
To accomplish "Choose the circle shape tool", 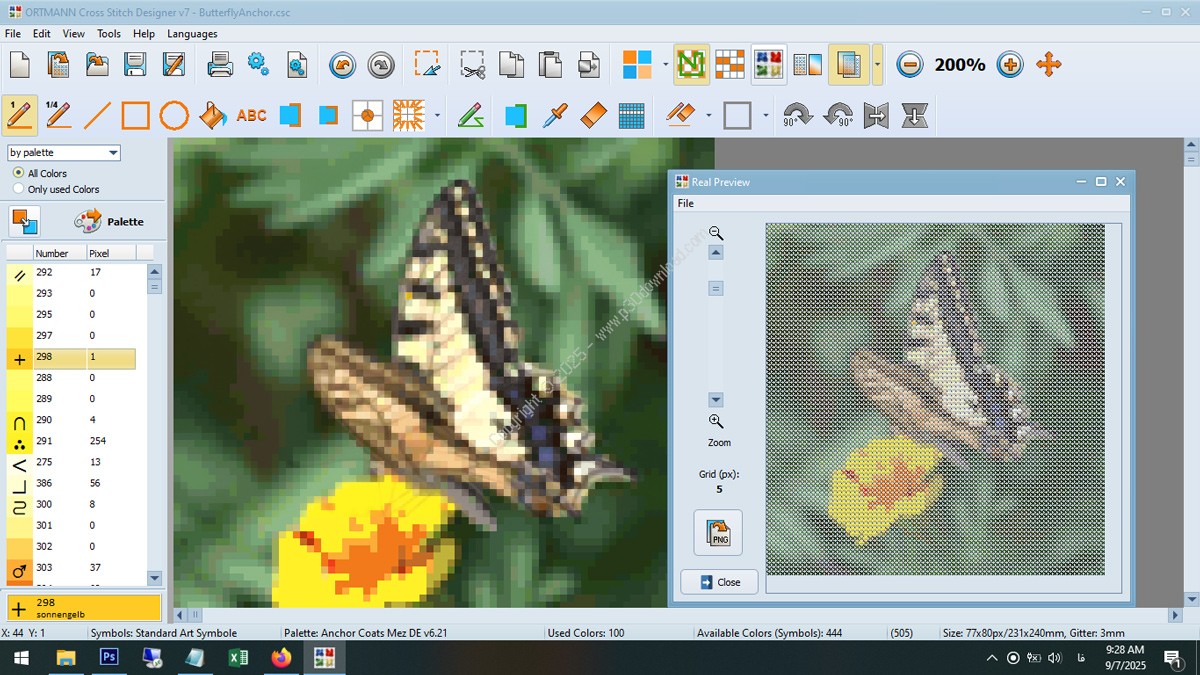I will 174,116.
